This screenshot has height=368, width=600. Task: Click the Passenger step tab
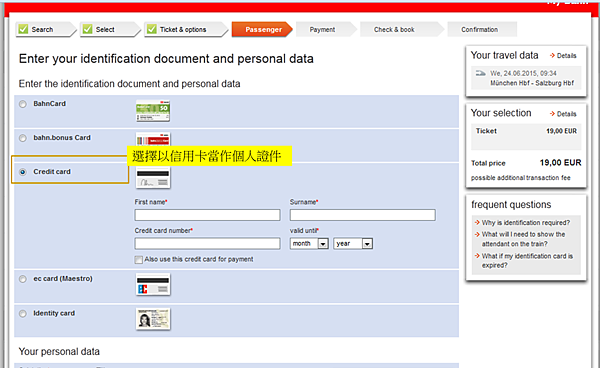pyautogui.click(x=262, y=29)
